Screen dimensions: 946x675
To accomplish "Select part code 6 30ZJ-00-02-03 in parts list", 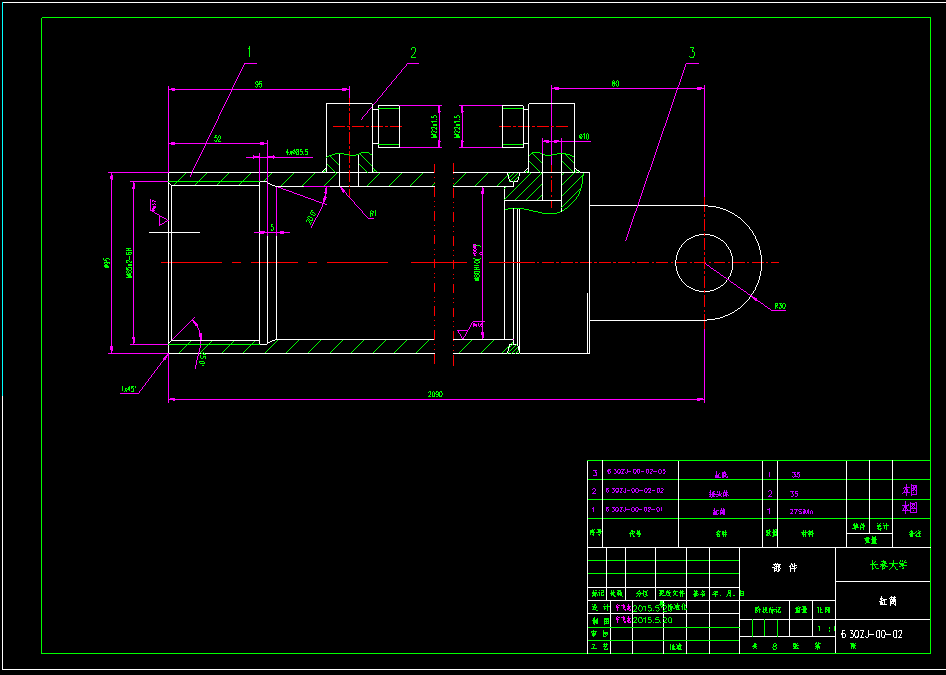I will (636, 472).
